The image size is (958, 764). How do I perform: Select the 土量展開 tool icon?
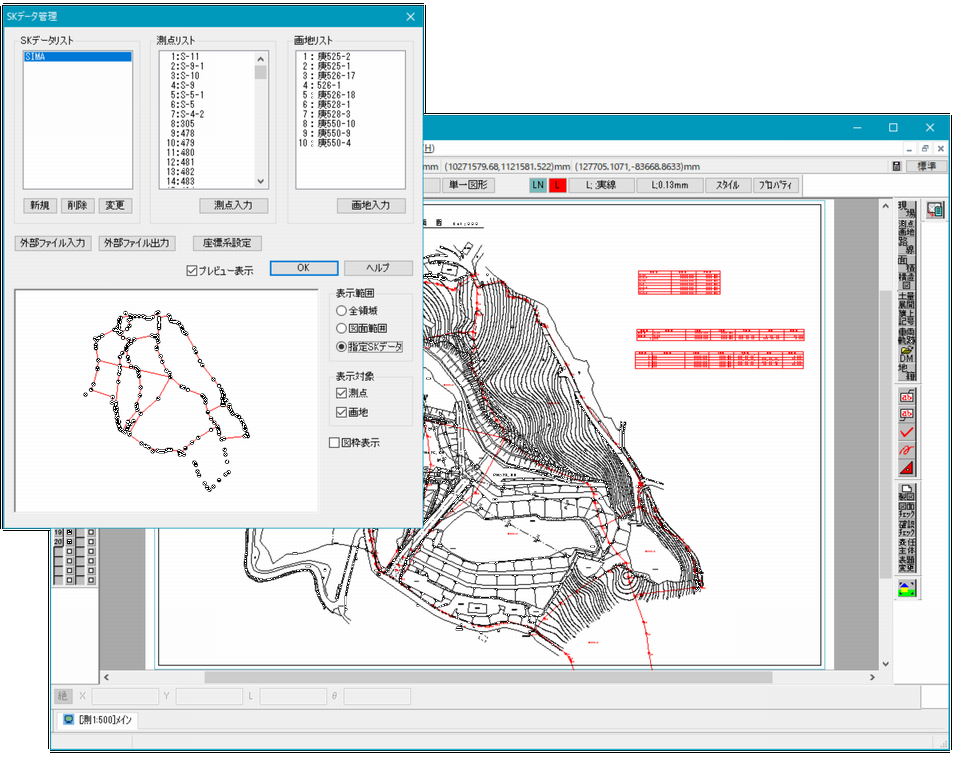(906, 299)
